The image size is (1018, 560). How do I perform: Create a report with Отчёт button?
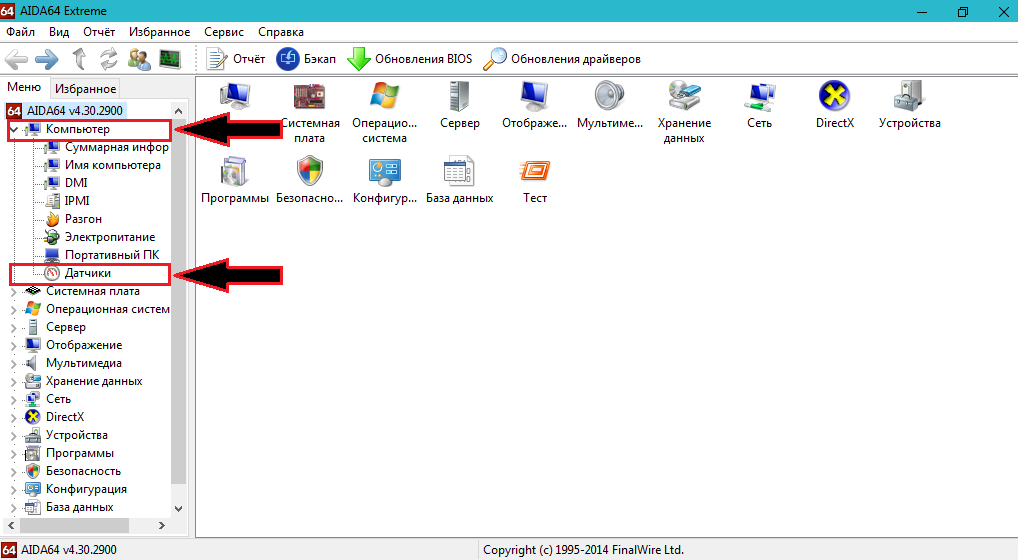click(236, 59)
